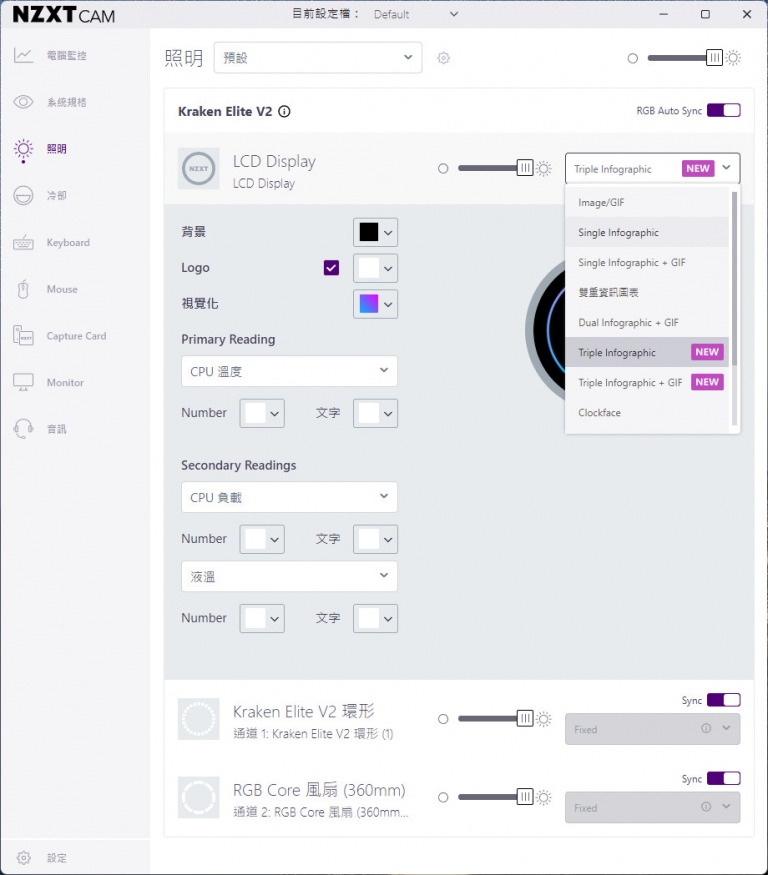This screenshot has width=768, height=875.
Task: Open the Secondary Readings CPU load dropdown
Action: point(289,497)
